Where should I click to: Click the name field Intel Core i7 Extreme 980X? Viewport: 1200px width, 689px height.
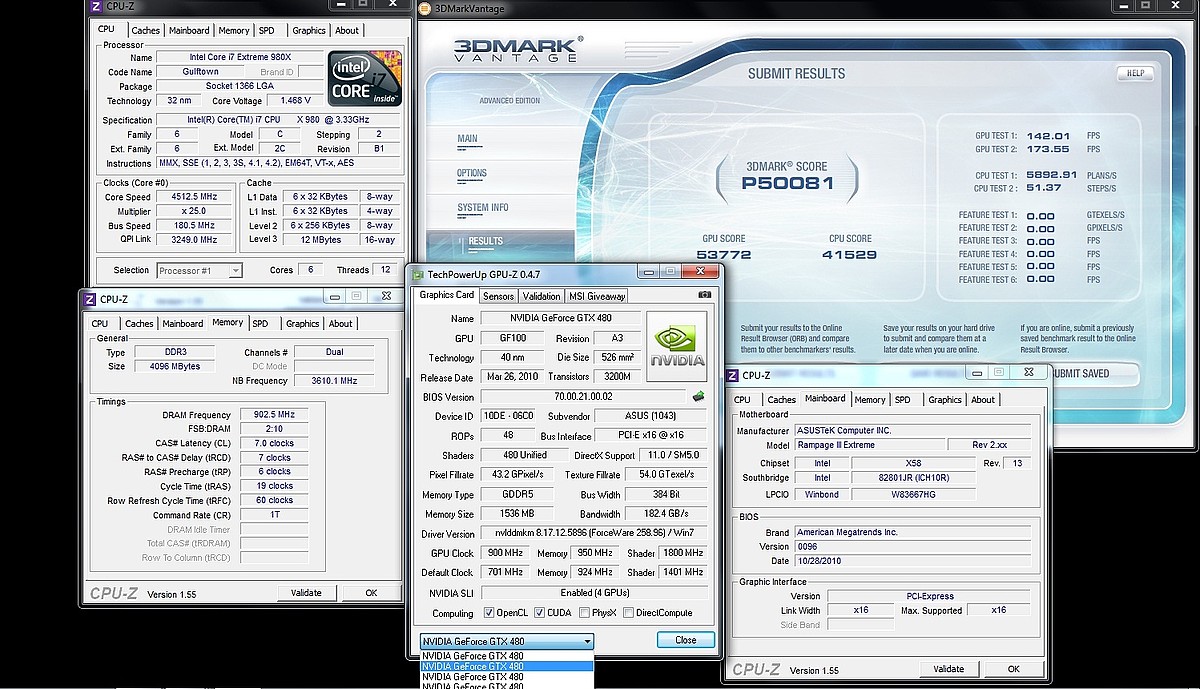tap(238, 58)
